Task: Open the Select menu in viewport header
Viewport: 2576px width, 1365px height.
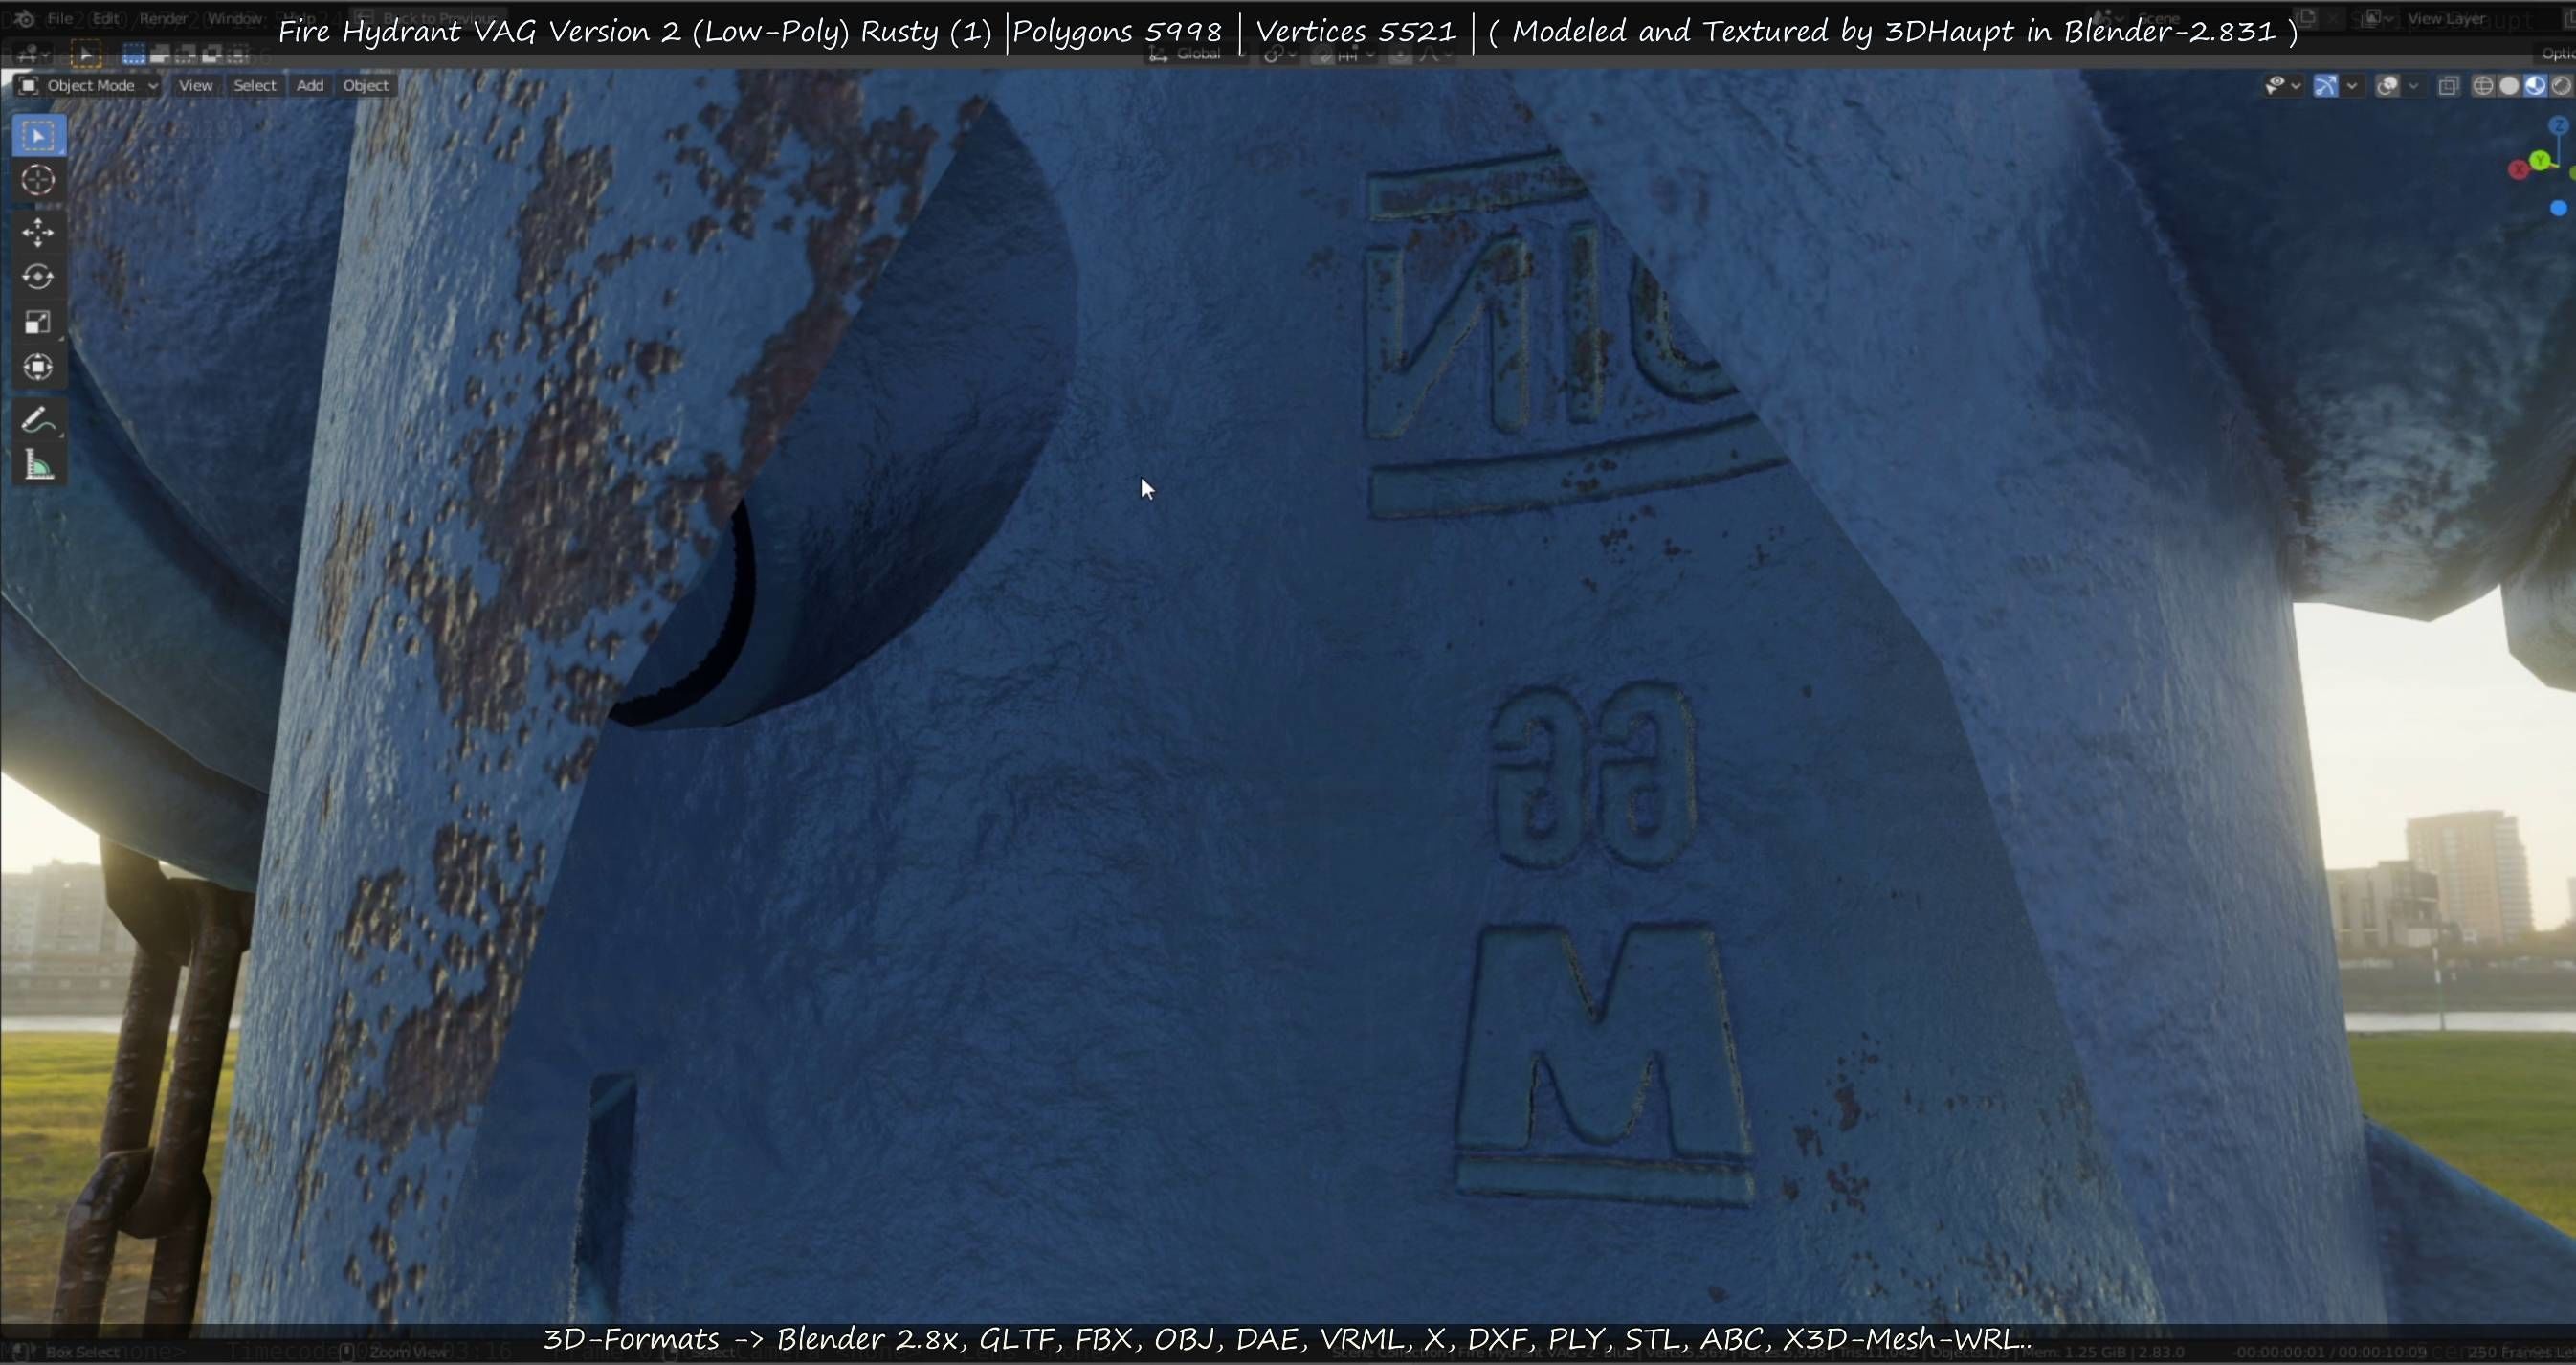Action: tap(254, 86)
